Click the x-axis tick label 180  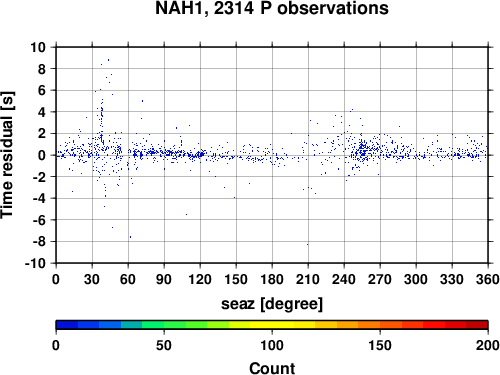[272, 279]
